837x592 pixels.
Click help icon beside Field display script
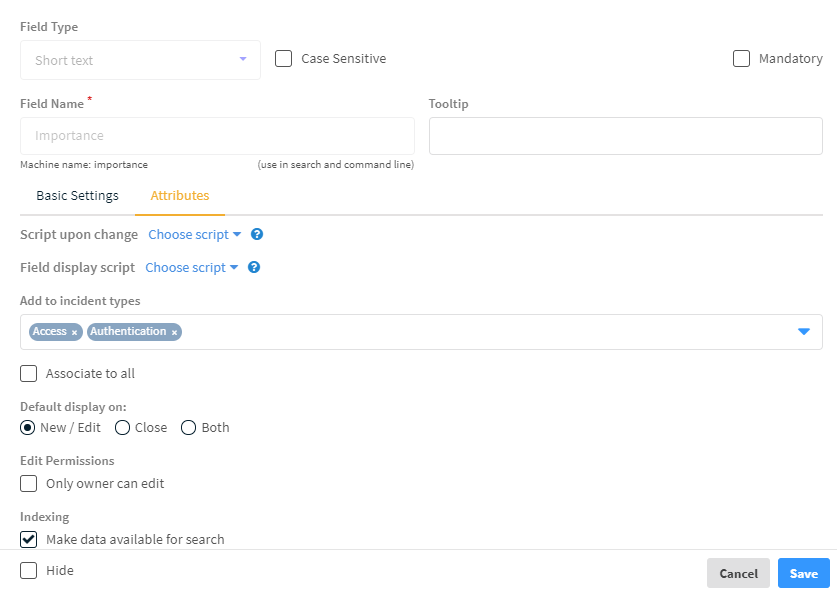pos(254,268)
